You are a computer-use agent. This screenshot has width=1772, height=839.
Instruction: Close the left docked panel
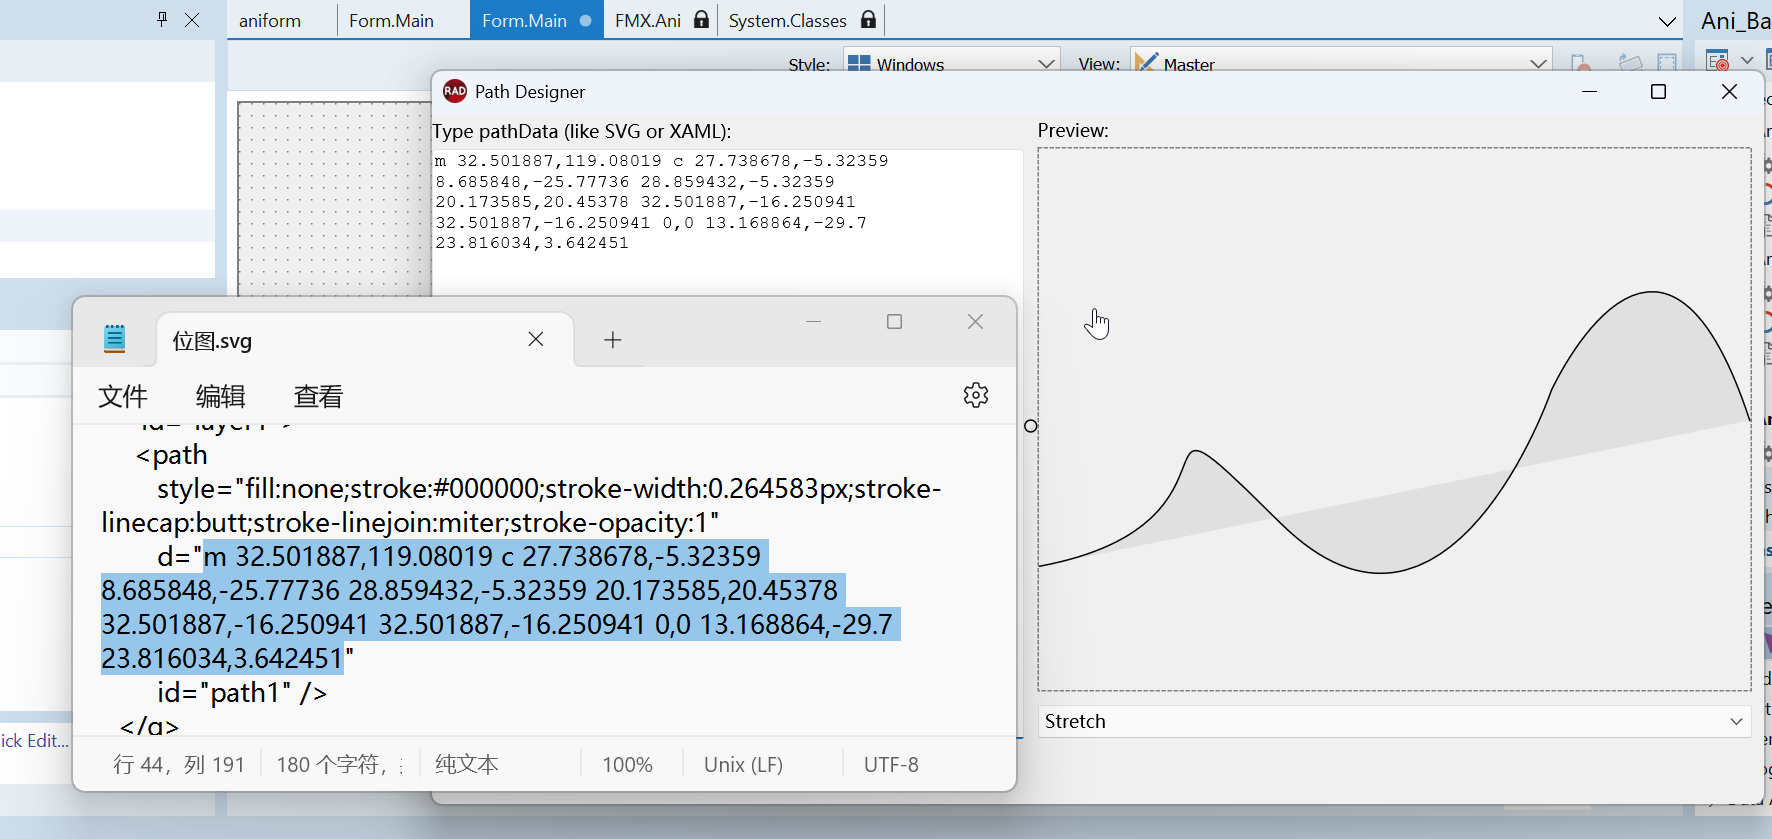(x=192, y=19)
